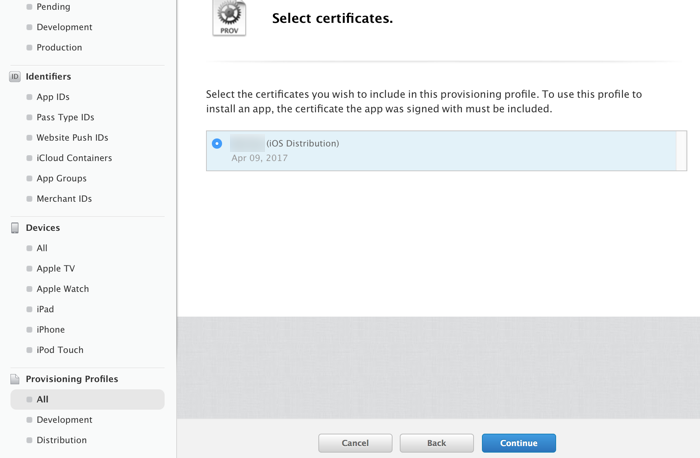
Task: Navigate to Merchant IDs
Action: coord(64,199)
